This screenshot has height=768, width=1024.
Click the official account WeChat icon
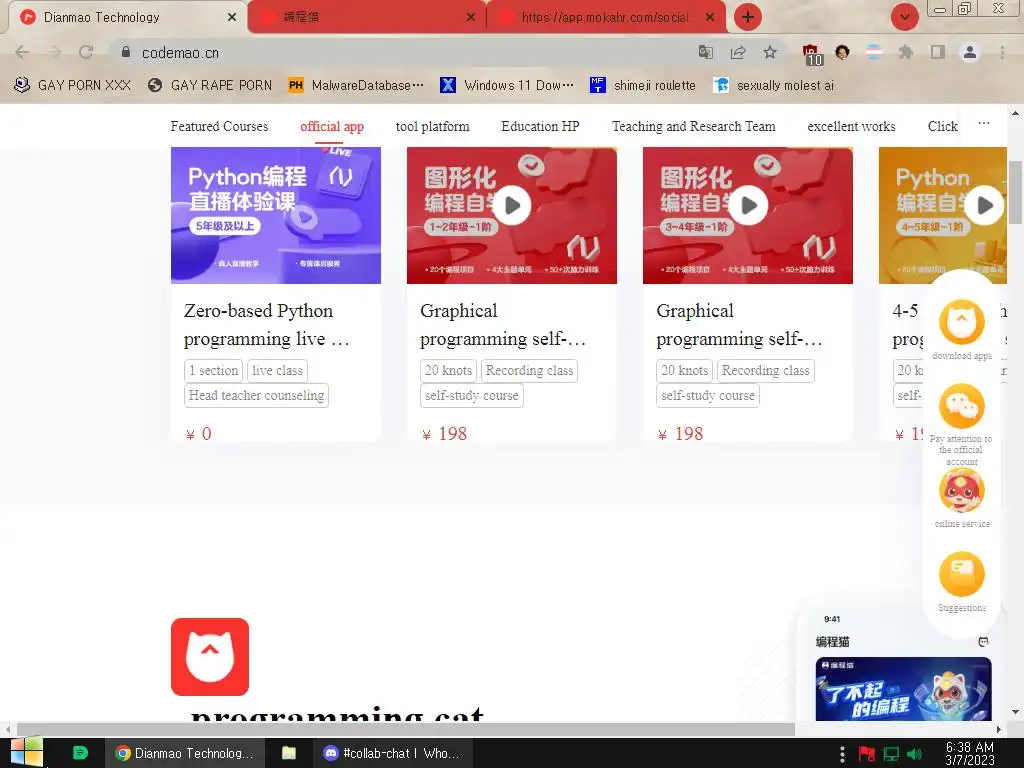point(961,406)
